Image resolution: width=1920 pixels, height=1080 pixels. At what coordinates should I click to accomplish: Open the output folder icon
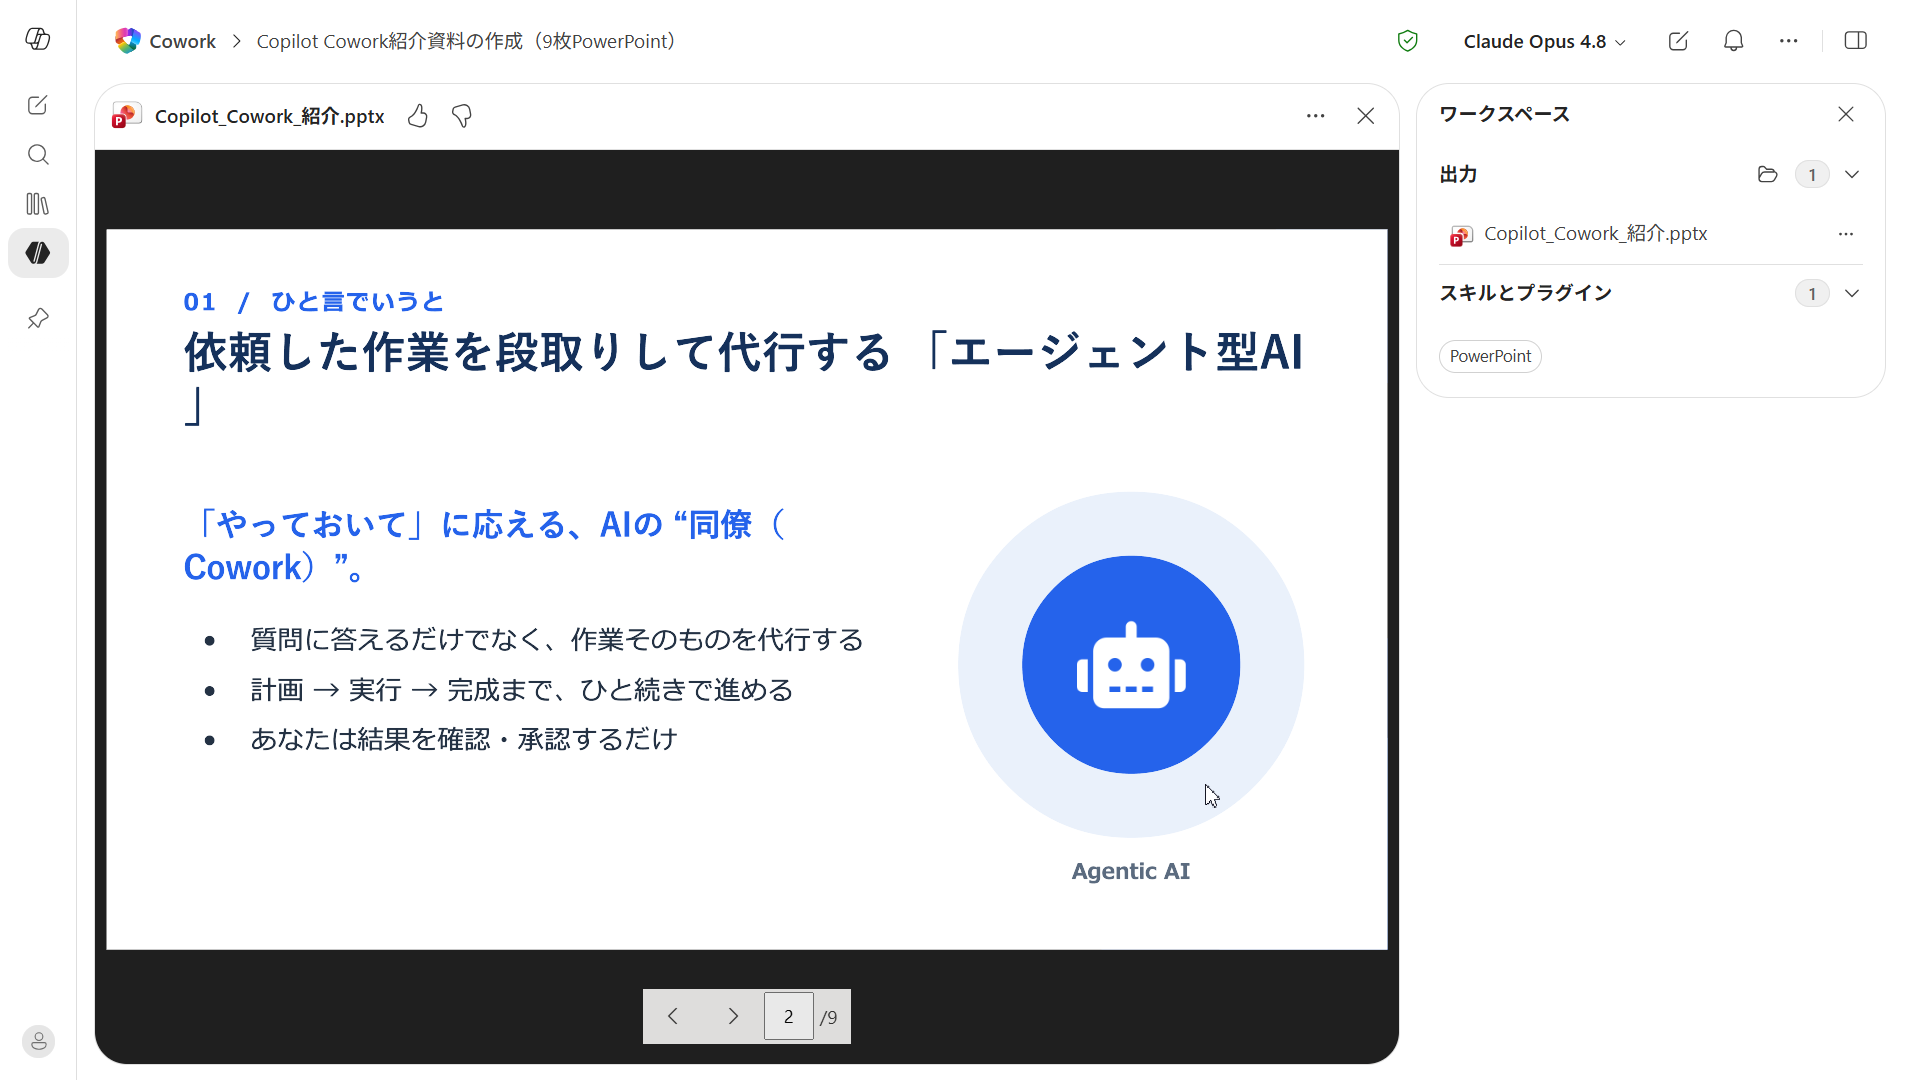1767,174
